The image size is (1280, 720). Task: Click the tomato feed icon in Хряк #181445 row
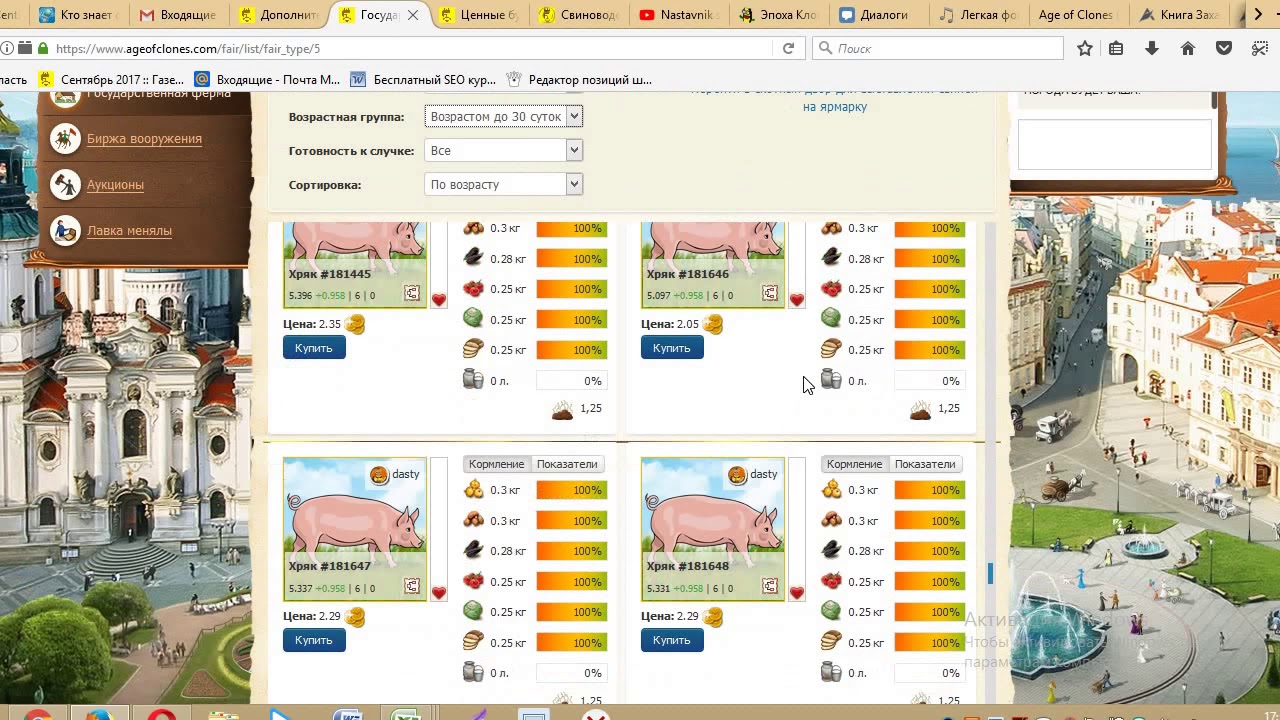474,289
